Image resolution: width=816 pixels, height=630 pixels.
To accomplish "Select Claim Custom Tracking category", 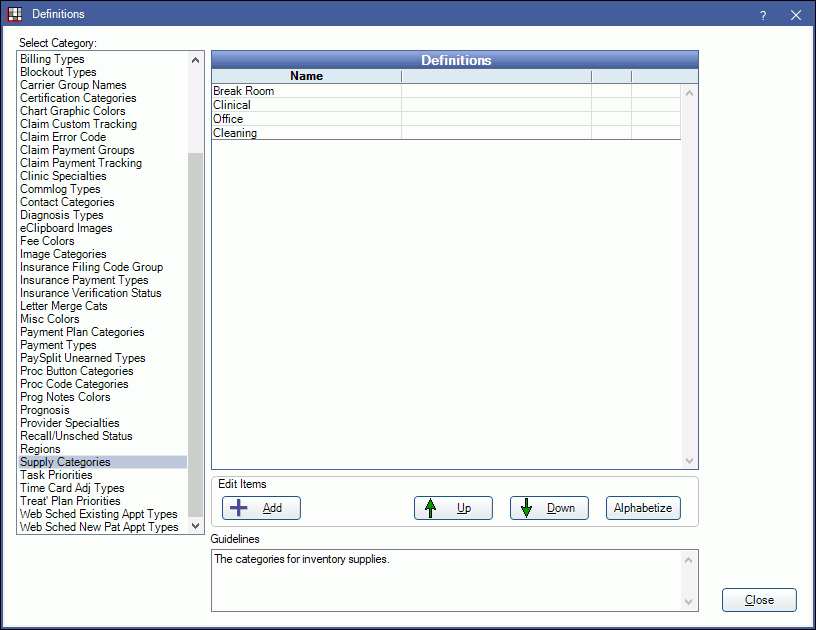I will [x=103, y=124].
